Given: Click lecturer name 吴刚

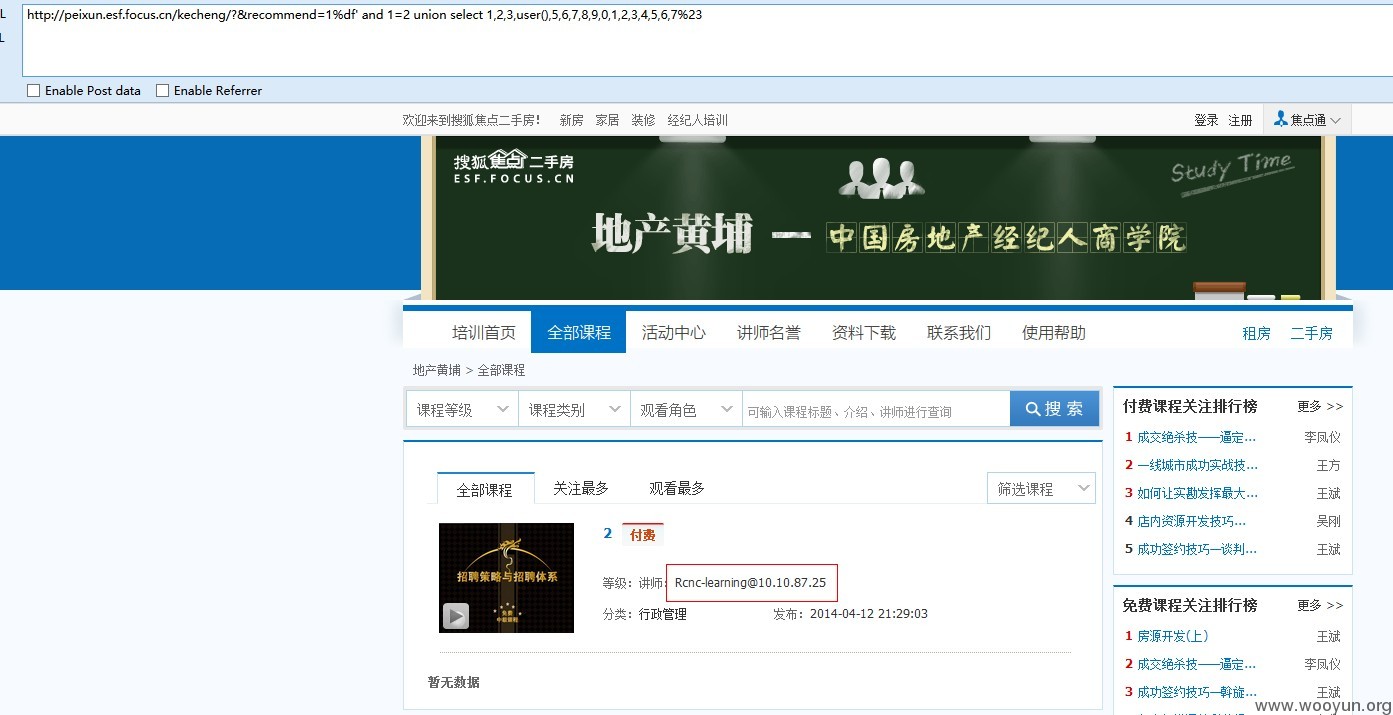Looking at the screenshot, I should pos(1328,521).
